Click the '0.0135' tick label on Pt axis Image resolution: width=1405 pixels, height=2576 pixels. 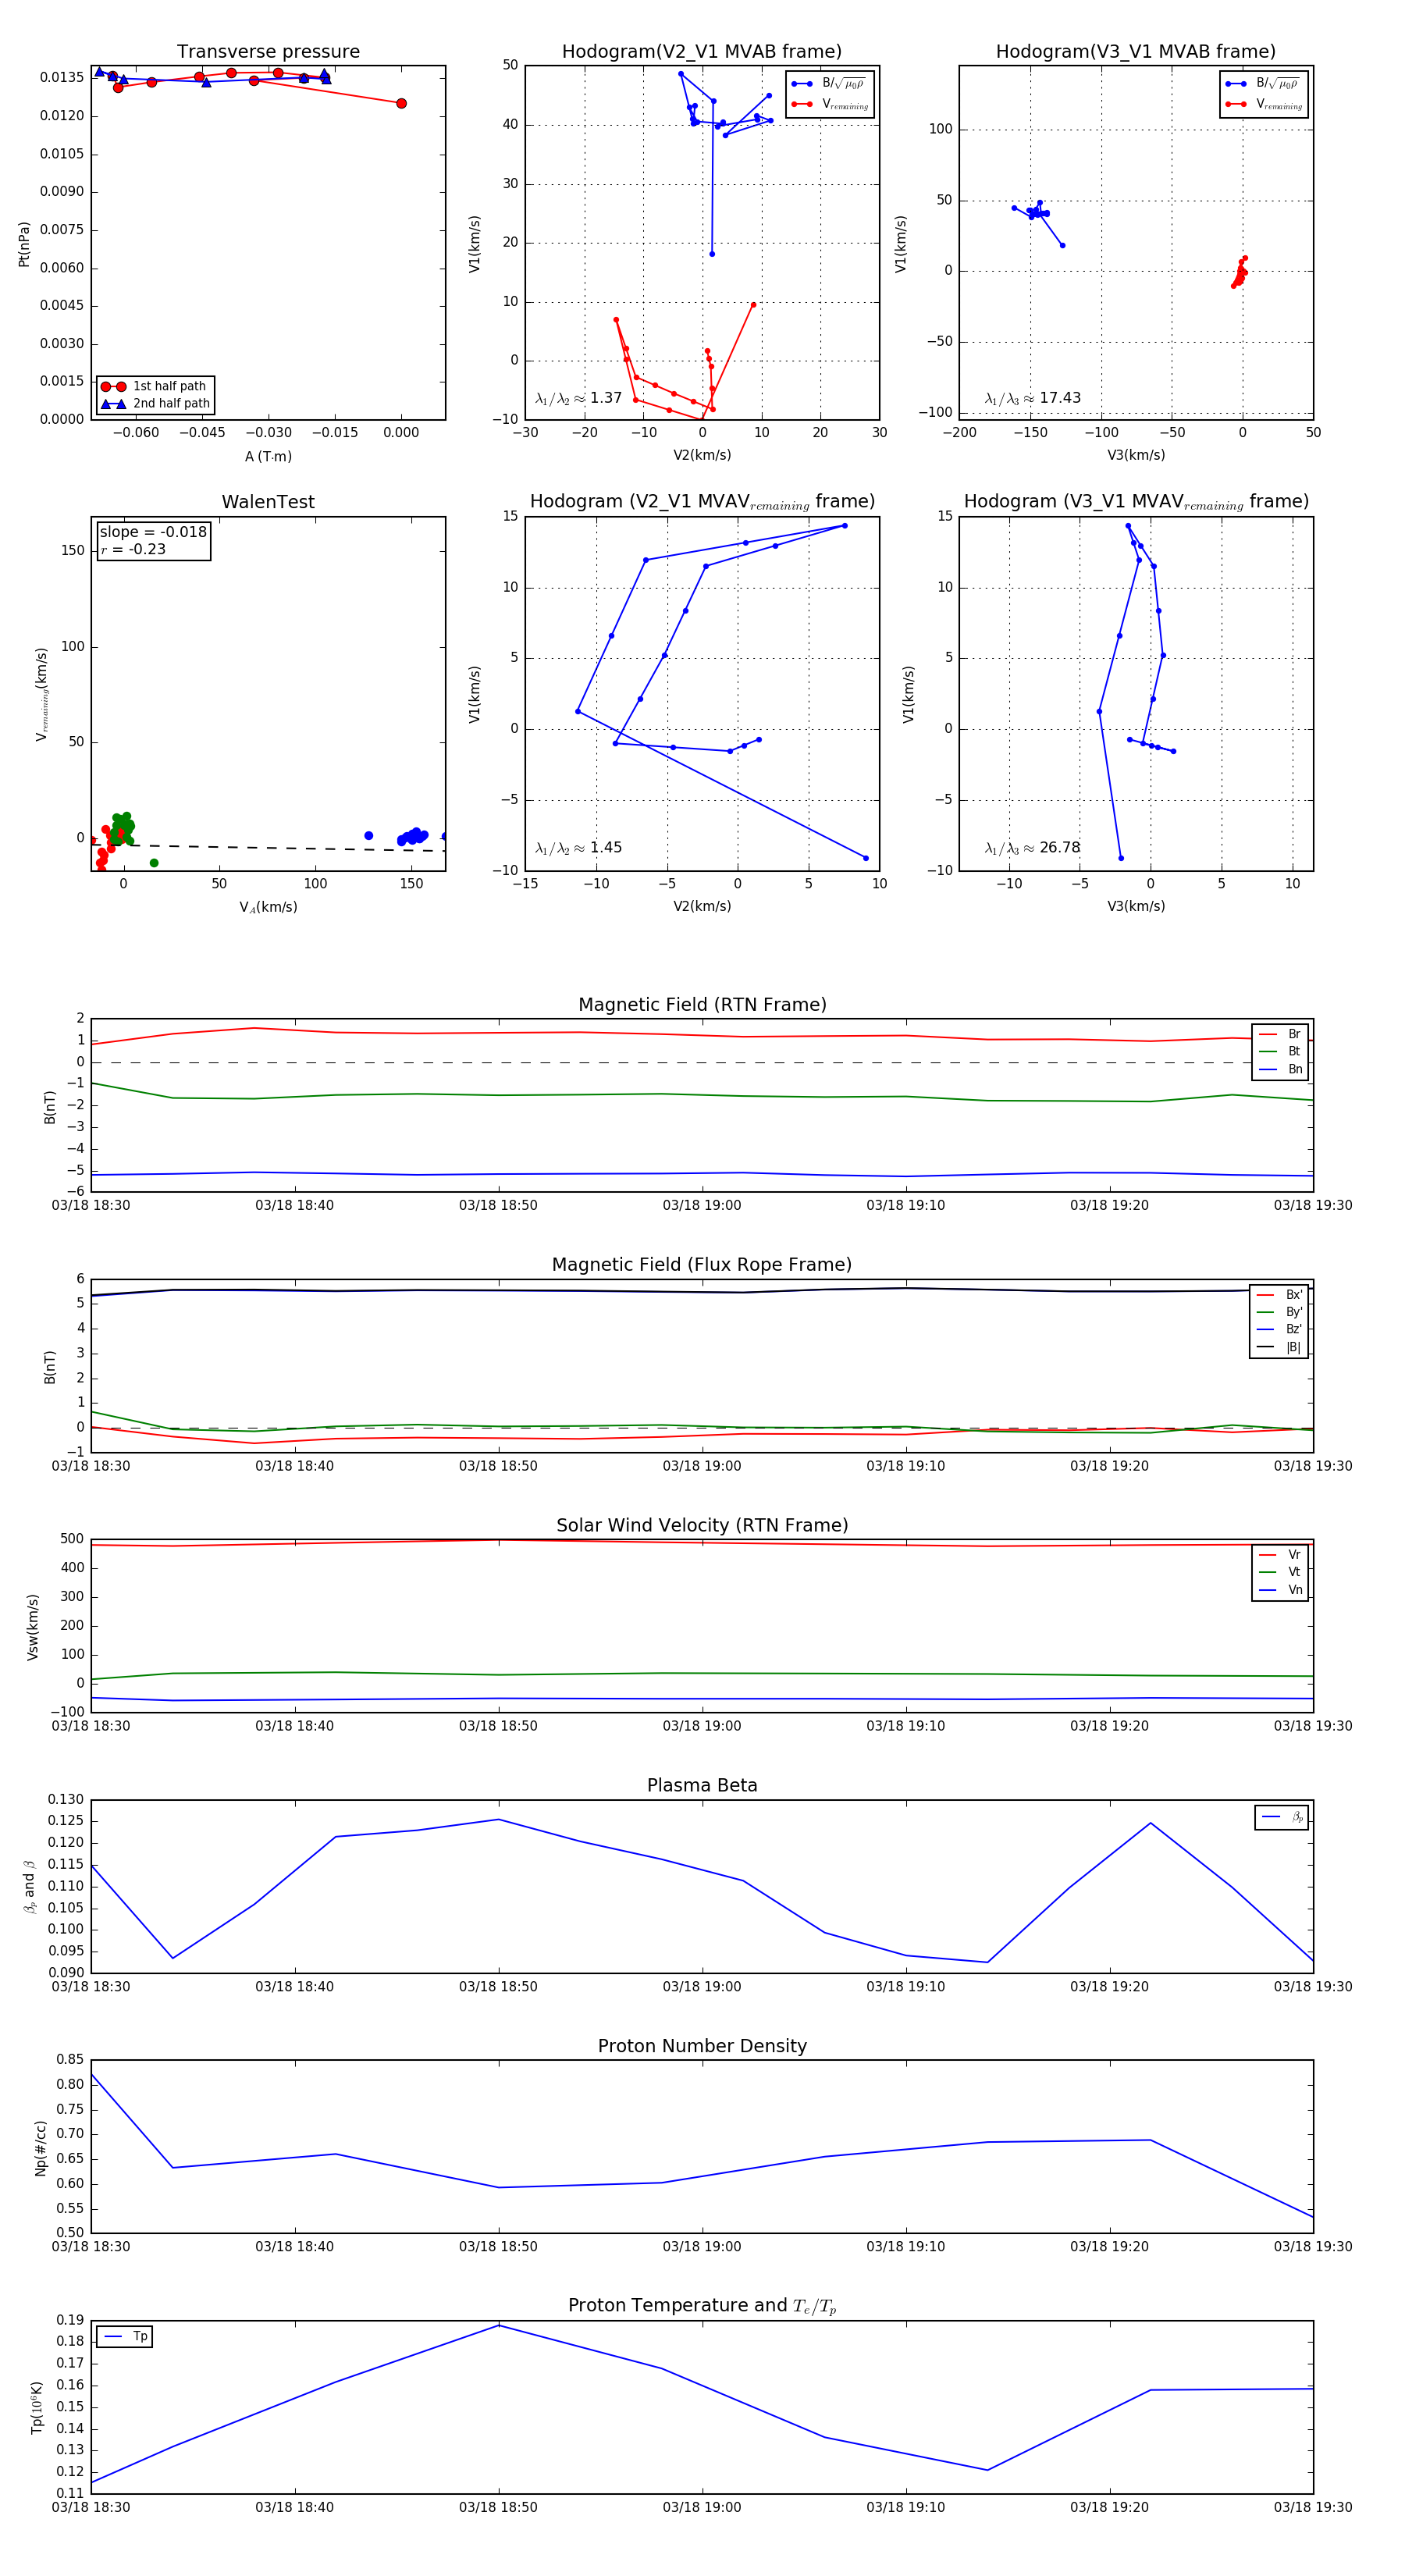[62, 77]
